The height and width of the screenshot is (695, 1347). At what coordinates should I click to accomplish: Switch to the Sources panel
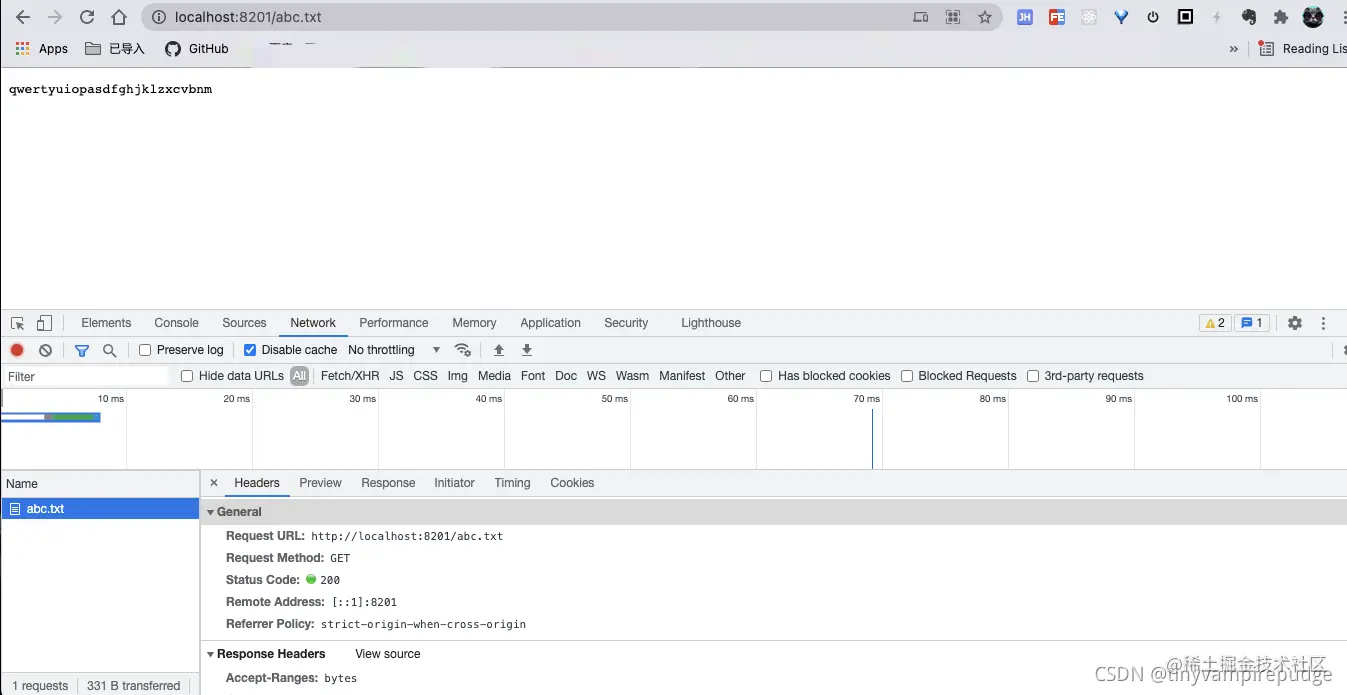pos(244,323)
